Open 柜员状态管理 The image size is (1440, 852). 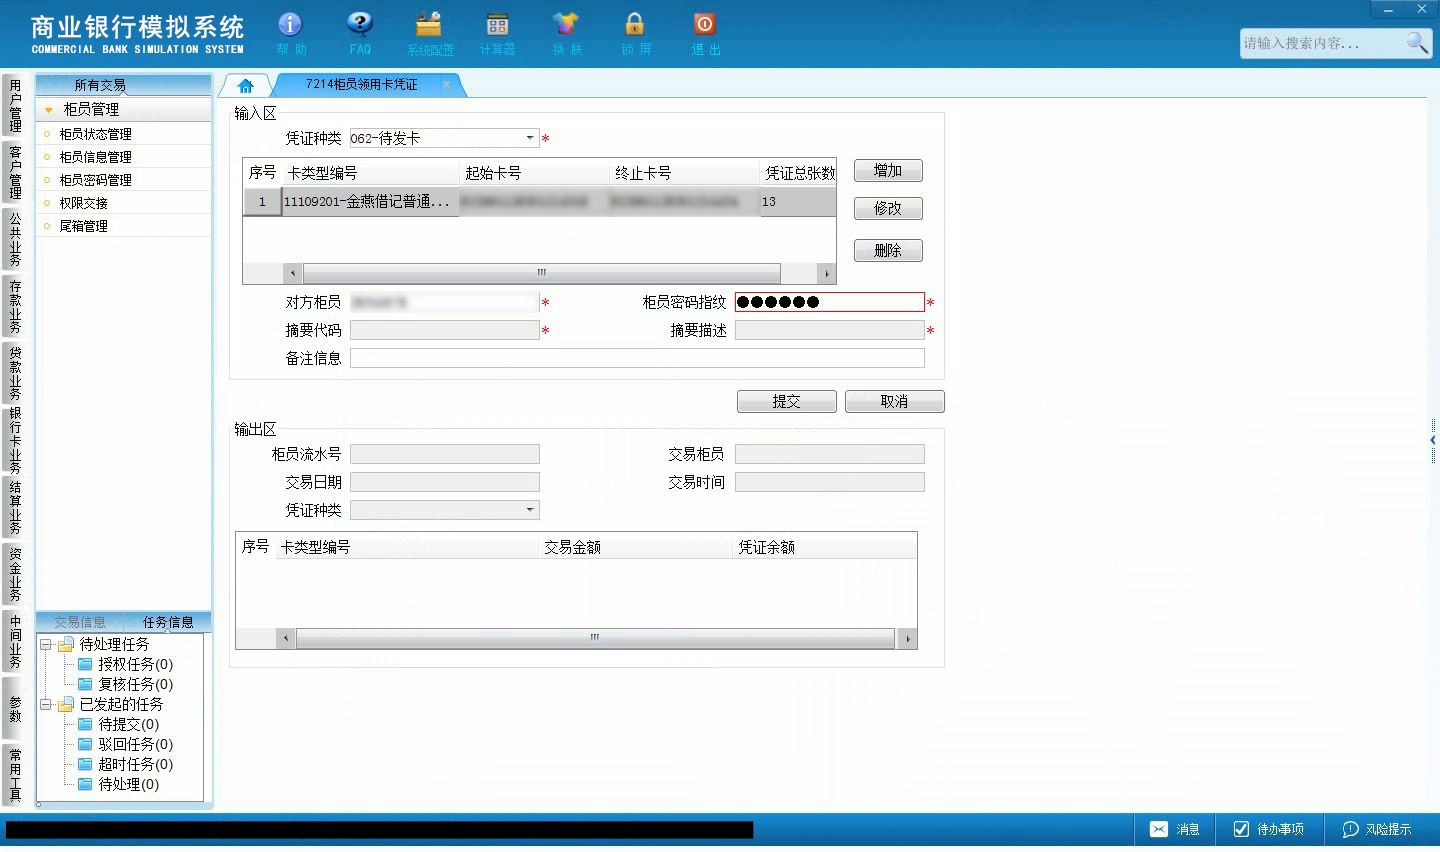click(x=95, y=134)
